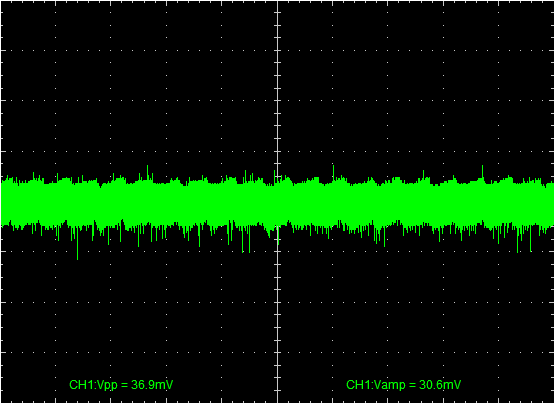The height and width of the screenshot is (404, 555).
Task: Click the tallest positive spike left of center
Action: 147,173
